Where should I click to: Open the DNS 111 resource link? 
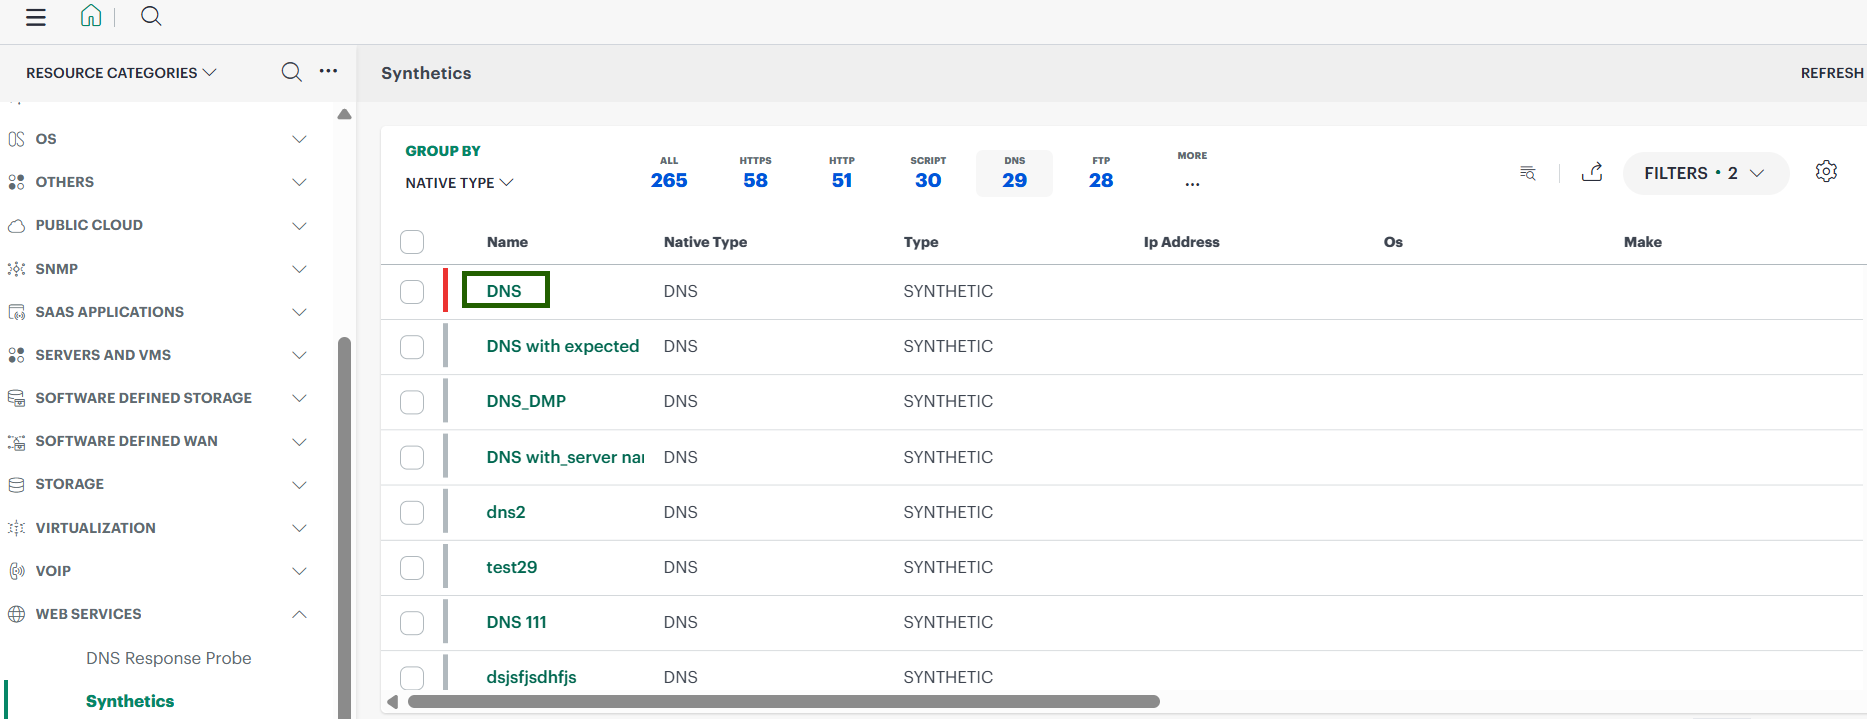[517, 622]
